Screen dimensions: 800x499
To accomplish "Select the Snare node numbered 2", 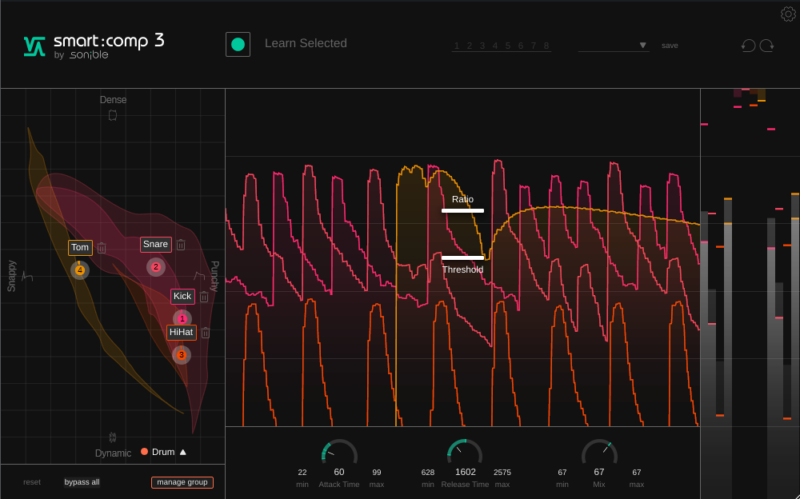I will click(155, 267).
